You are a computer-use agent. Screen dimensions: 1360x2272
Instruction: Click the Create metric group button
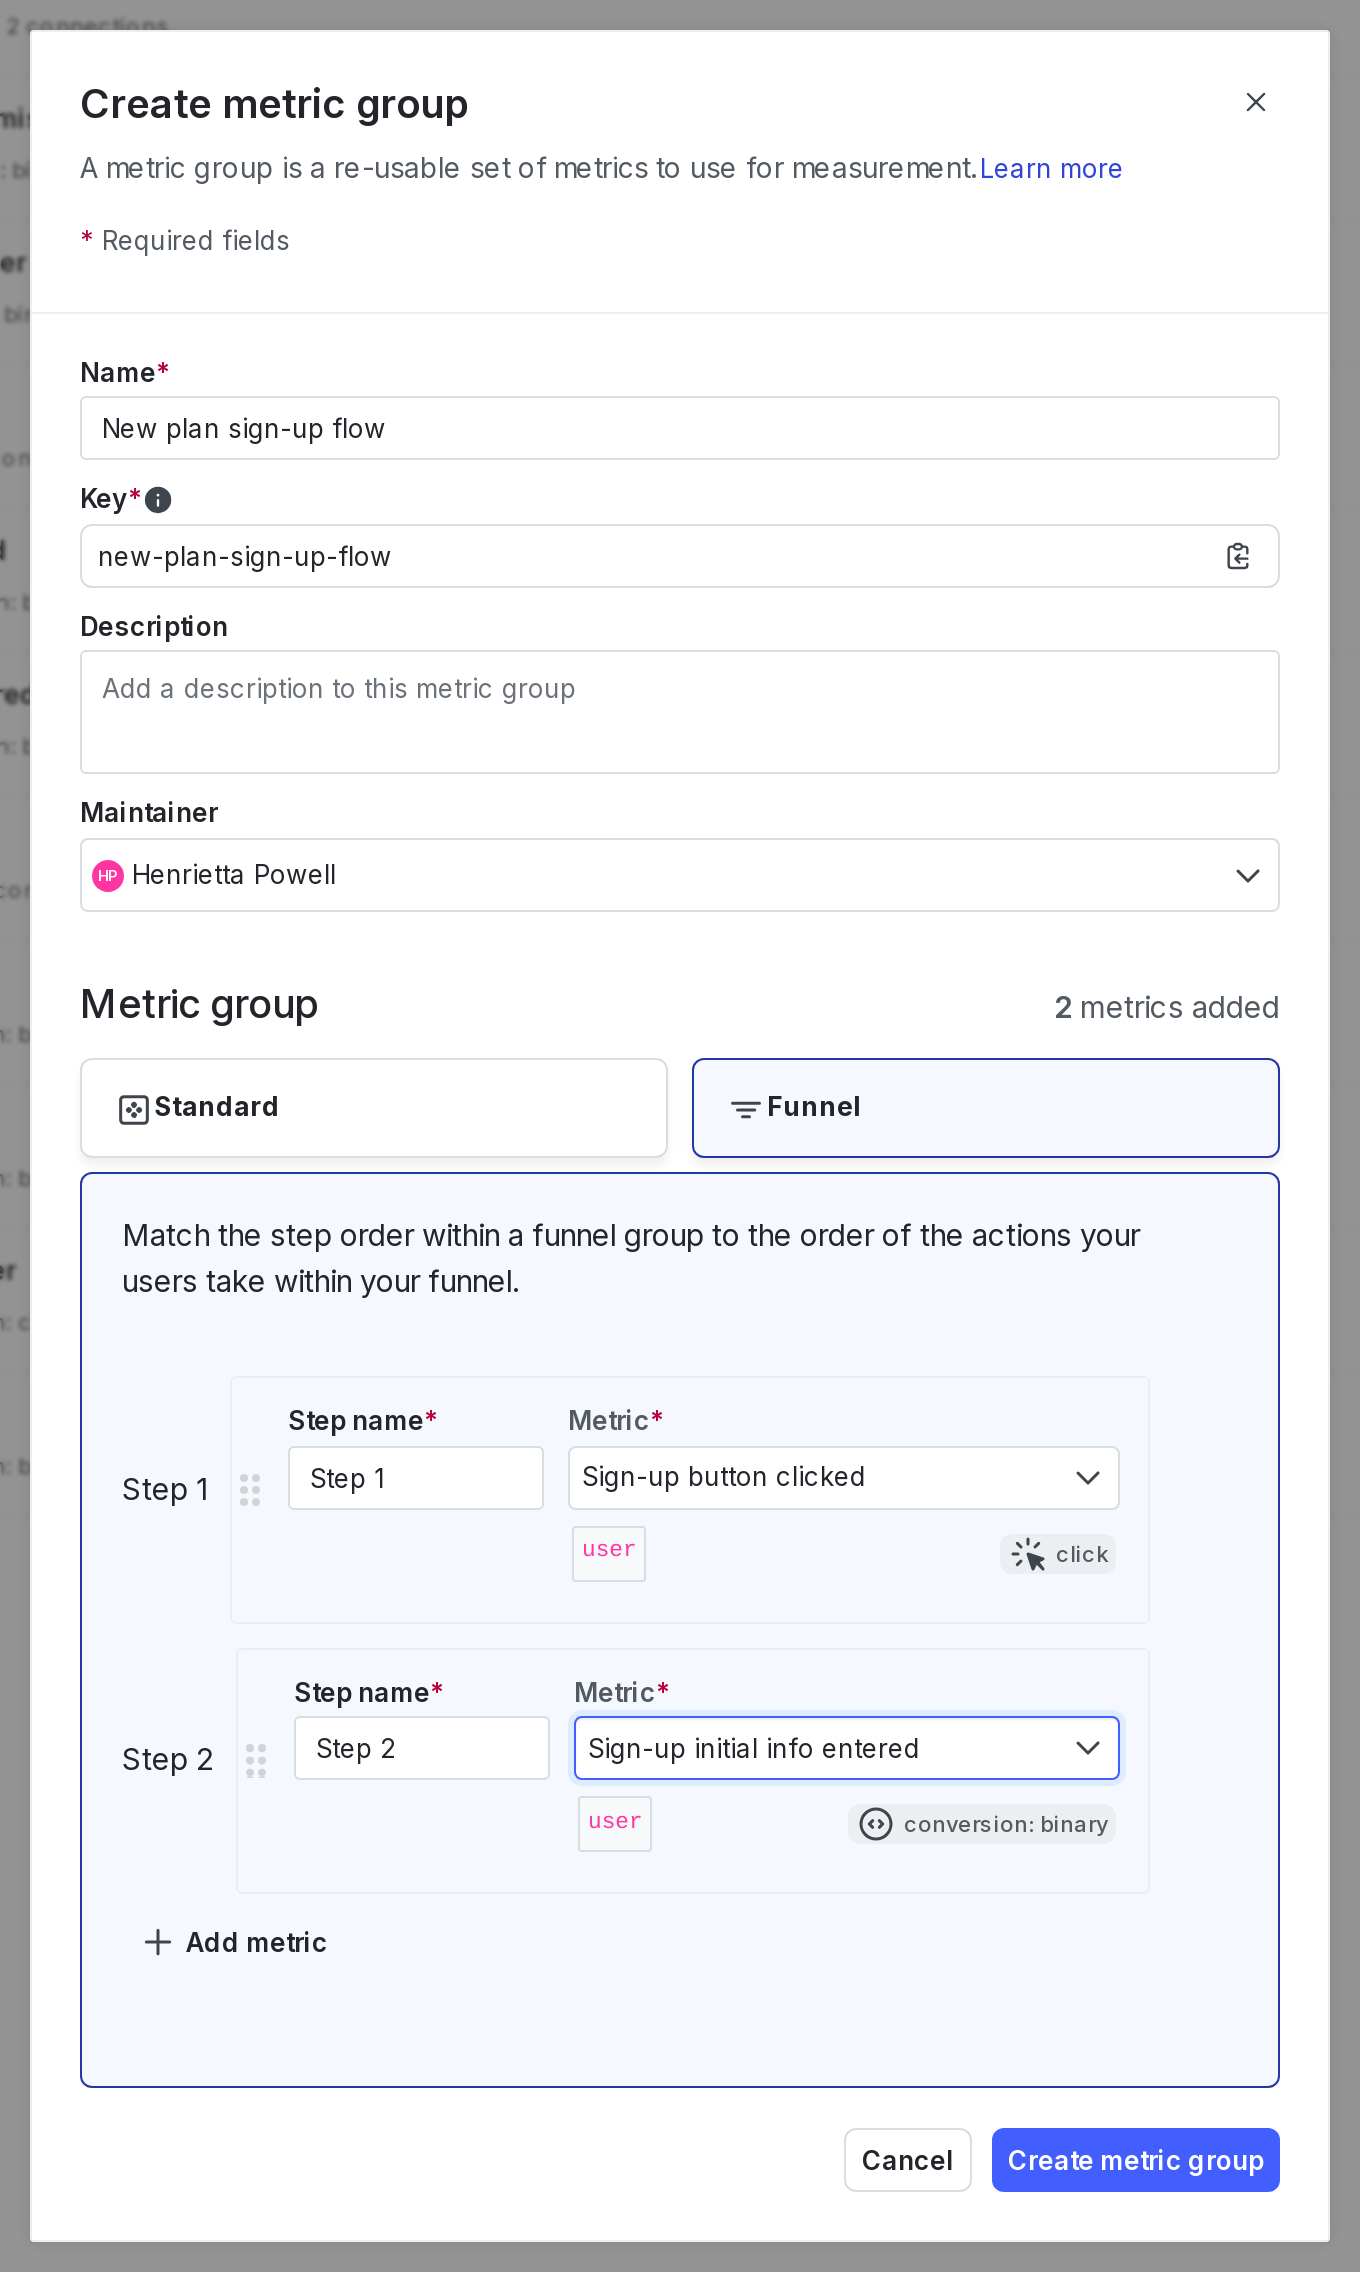click(1135, 2160)
